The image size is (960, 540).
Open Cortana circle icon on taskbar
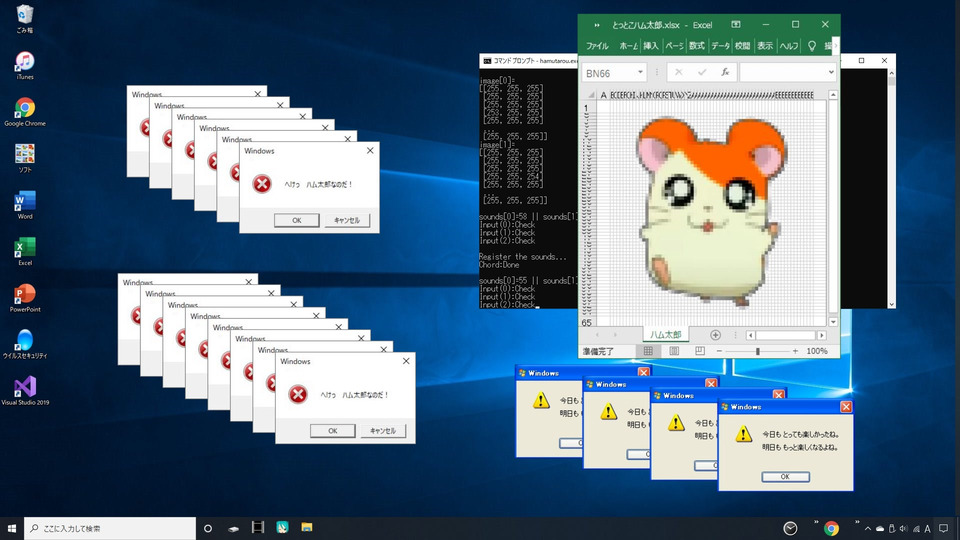pyautogui.click(x=208, y=528)
